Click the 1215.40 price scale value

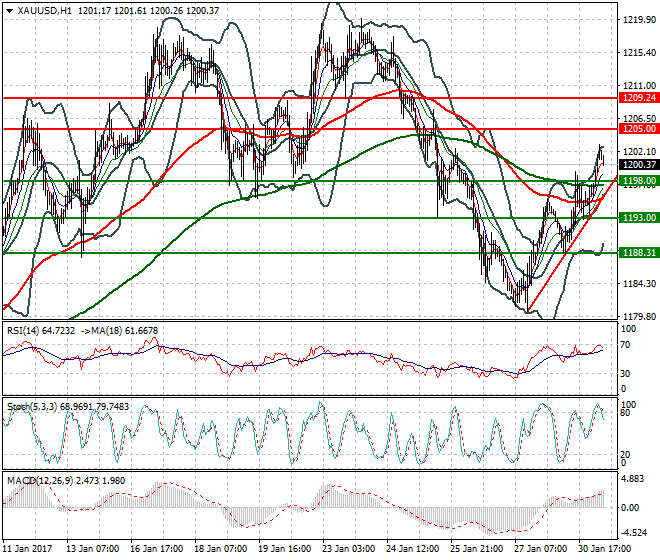[639, 53]
